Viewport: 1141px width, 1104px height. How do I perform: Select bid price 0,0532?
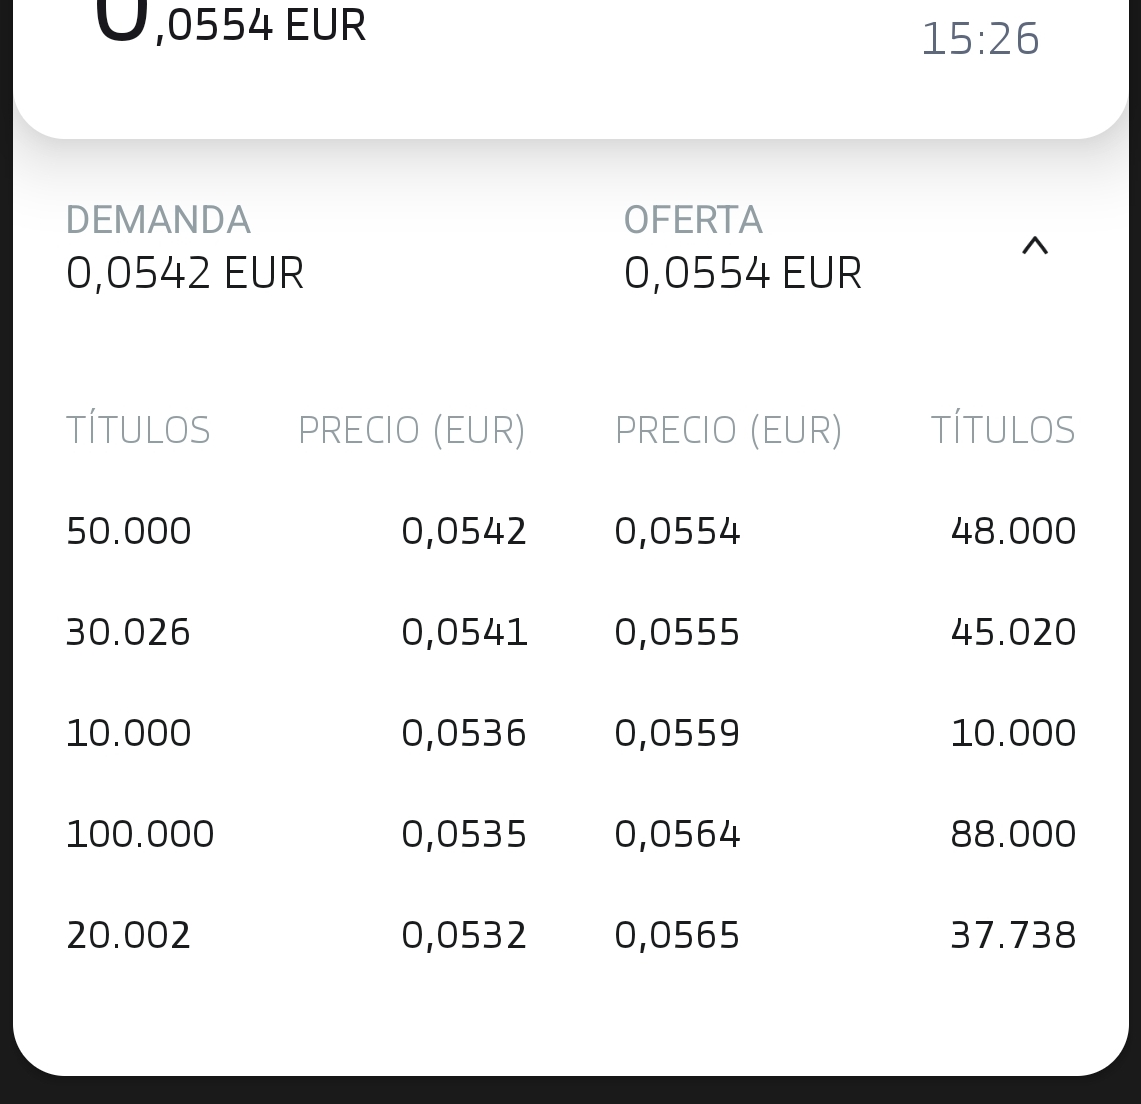tap(464, 935)
